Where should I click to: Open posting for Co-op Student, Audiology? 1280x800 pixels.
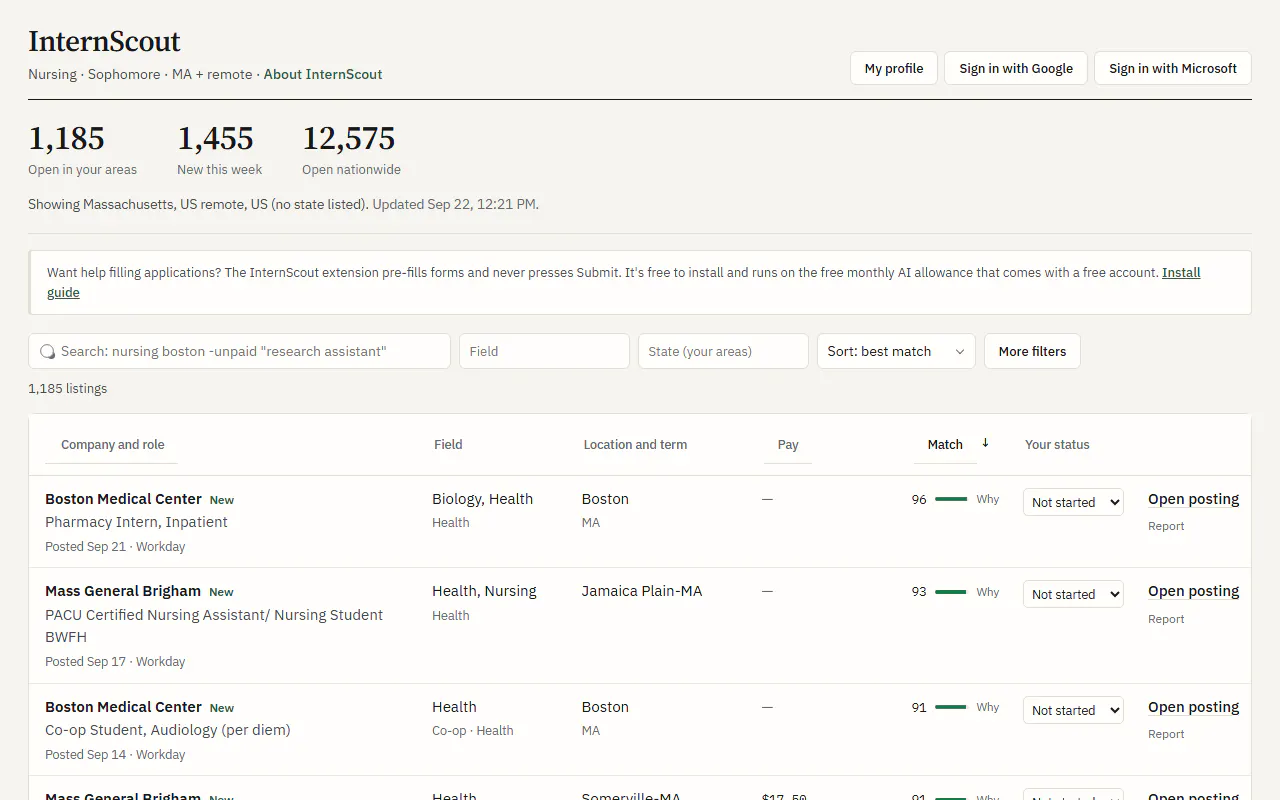click(1193, 707)
